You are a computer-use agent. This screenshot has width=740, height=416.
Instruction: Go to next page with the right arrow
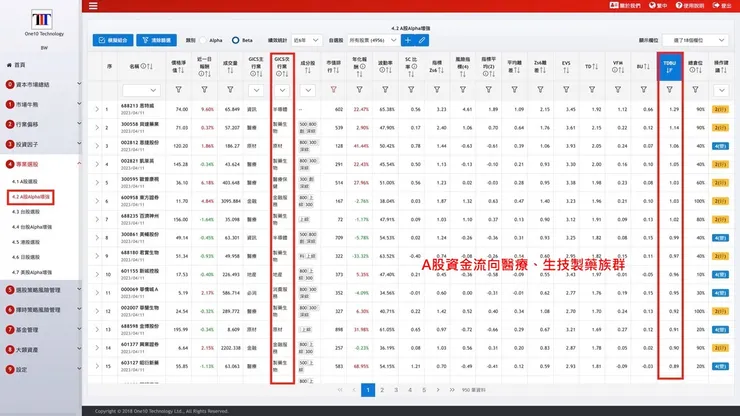(438, 390)
